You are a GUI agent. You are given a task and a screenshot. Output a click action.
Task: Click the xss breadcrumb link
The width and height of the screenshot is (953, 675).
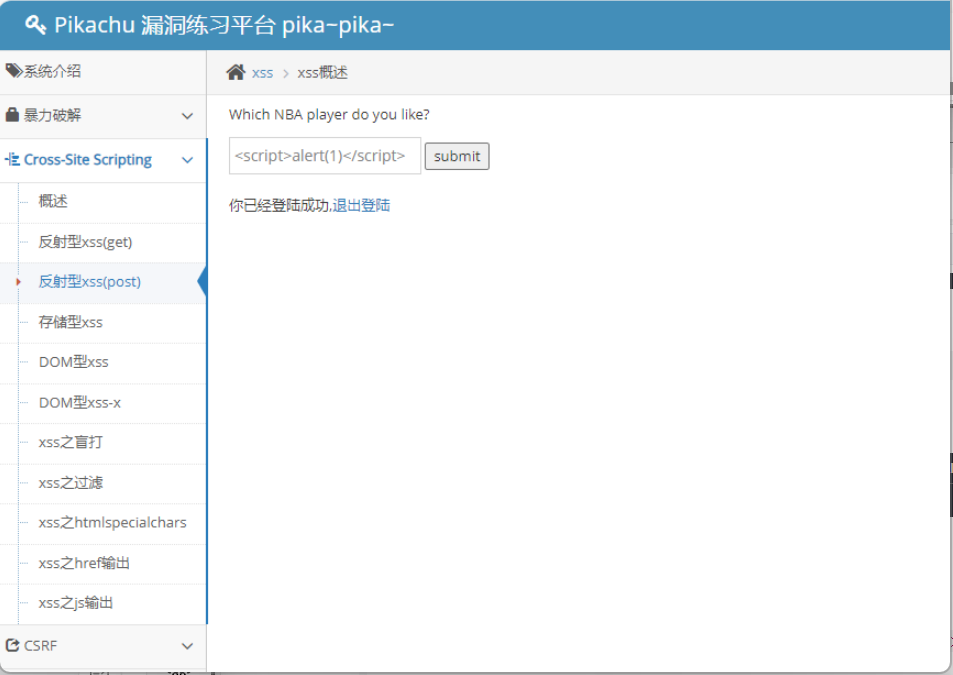[x=263, y=73]
